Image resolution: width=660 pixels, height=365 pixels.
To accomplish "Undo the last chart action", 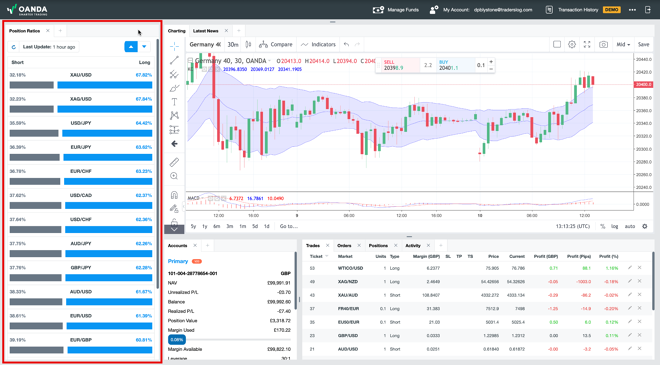I will pos(346,44).
